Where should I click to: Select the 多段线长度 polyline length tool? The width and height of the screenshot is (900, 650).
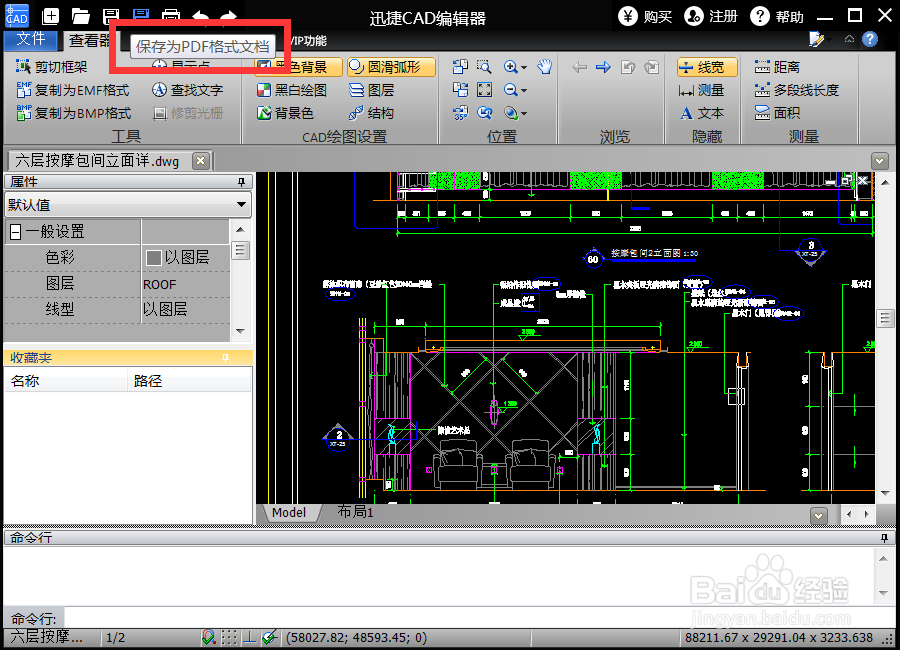click(797, 90)
